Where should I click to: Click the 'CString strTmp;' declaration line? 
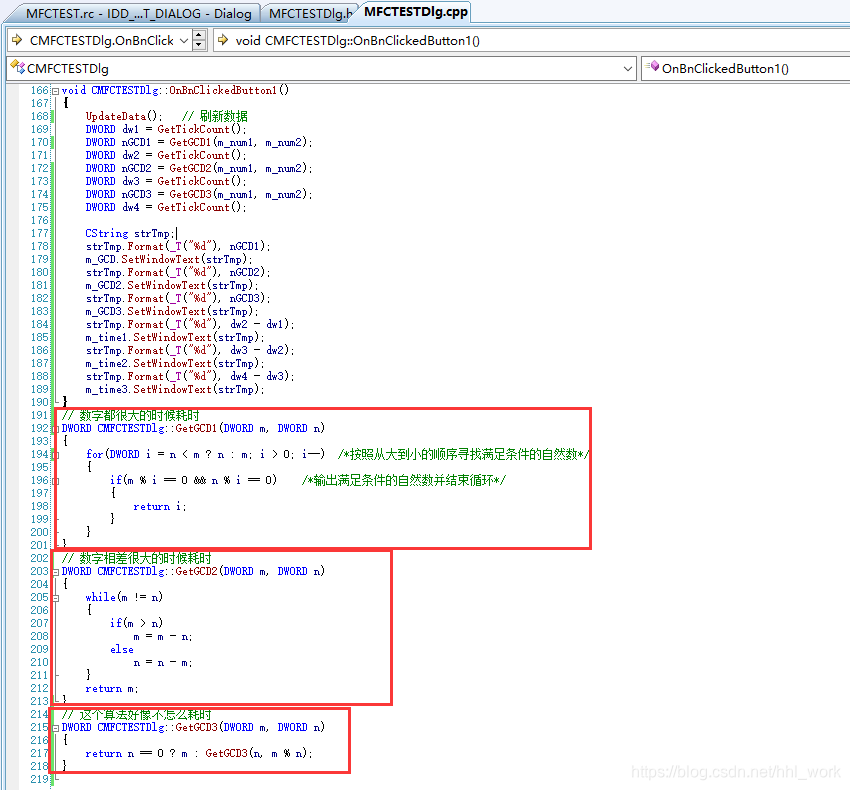[x=130, y=233]
